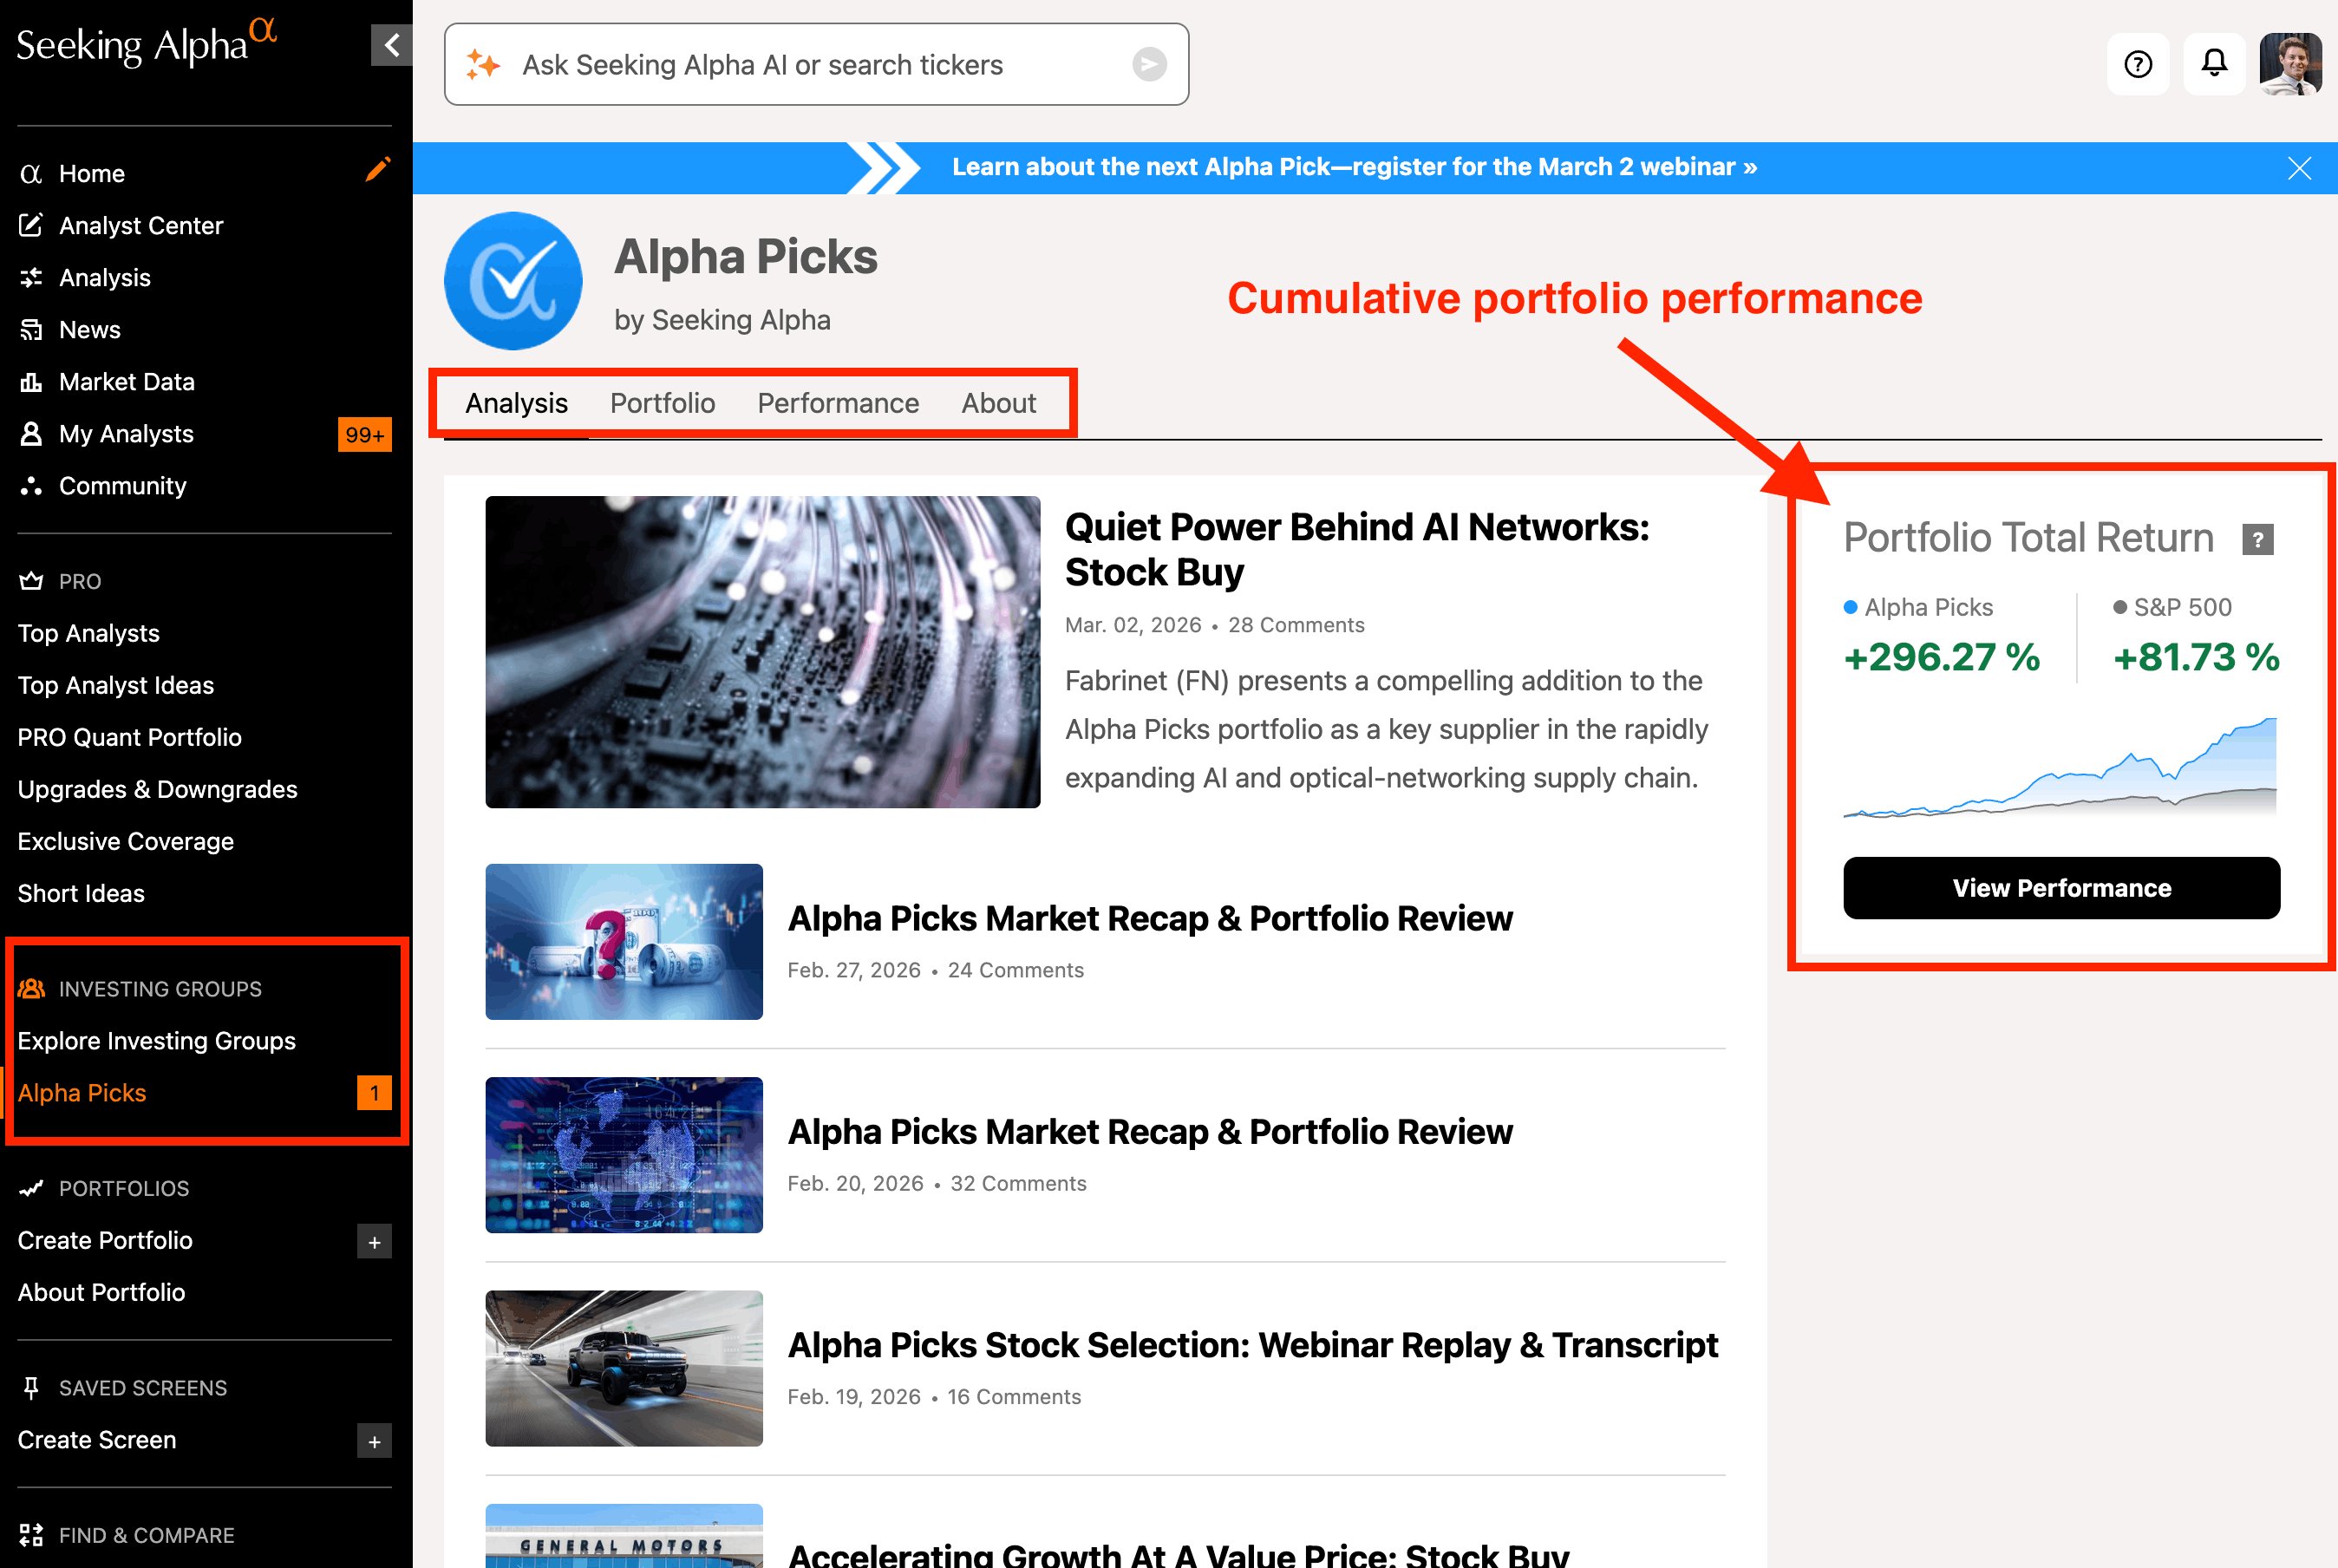Image resolution: width=2338 pixels, height=1568 pixels.
Task: Expand Create Portfolio with the plus control
Action: pyautogui.click(x=375, y=1241)
